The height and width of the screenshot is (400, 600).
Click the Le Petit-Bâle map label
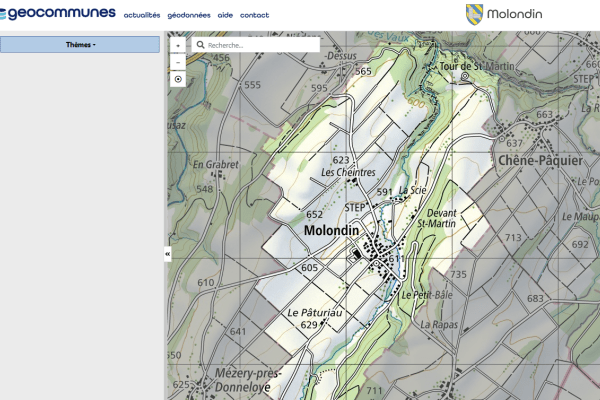[x=427, y=295]
